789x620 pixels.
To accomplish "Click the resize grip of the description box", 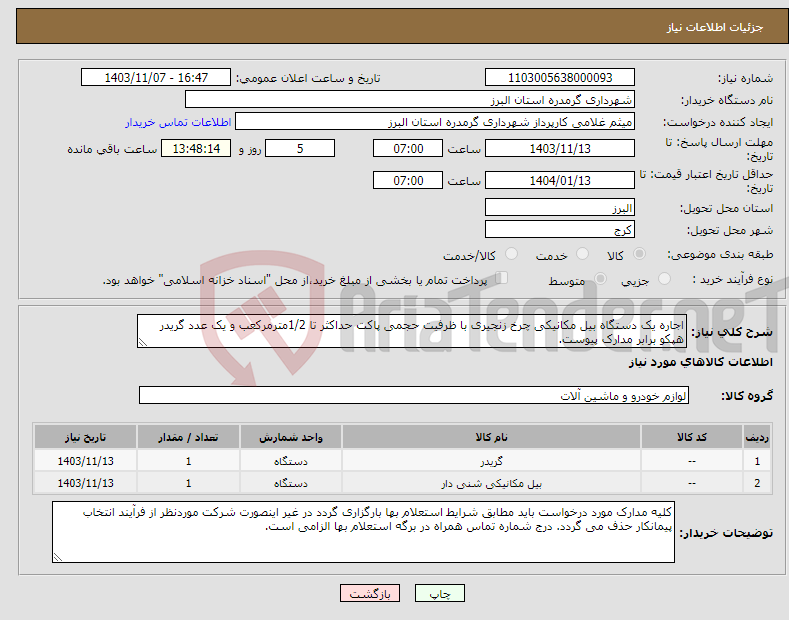I will pyautogui.click(x=142, y=342).
